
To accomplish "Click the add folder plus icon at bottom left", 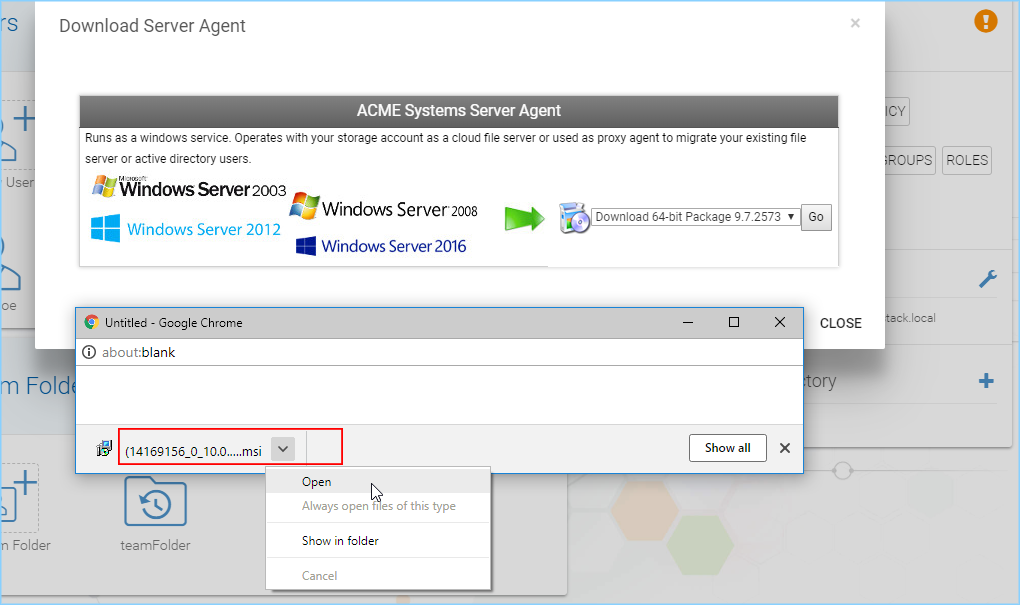I will [x=25, y=483].
